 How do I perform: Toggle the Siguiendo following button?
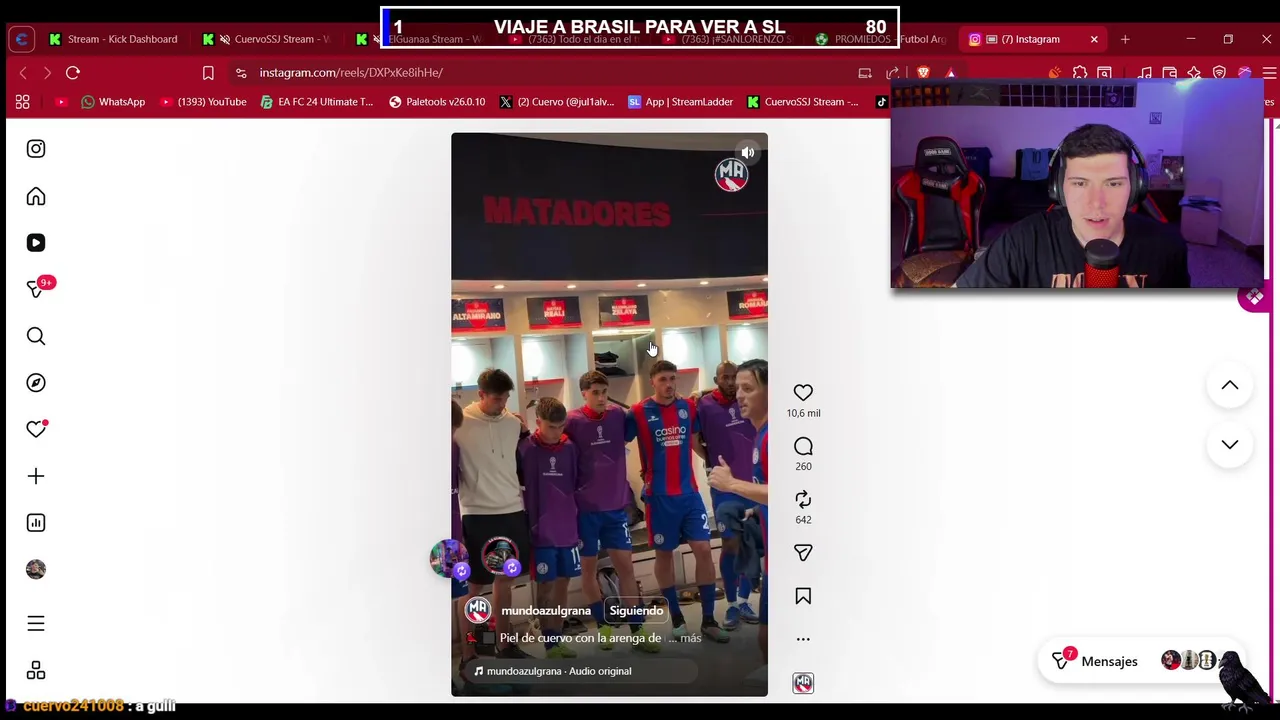[636, 610]
